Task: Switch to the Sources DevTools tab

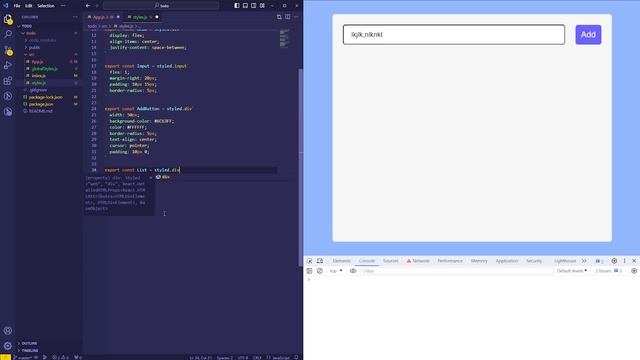Action: pos(390,261)
